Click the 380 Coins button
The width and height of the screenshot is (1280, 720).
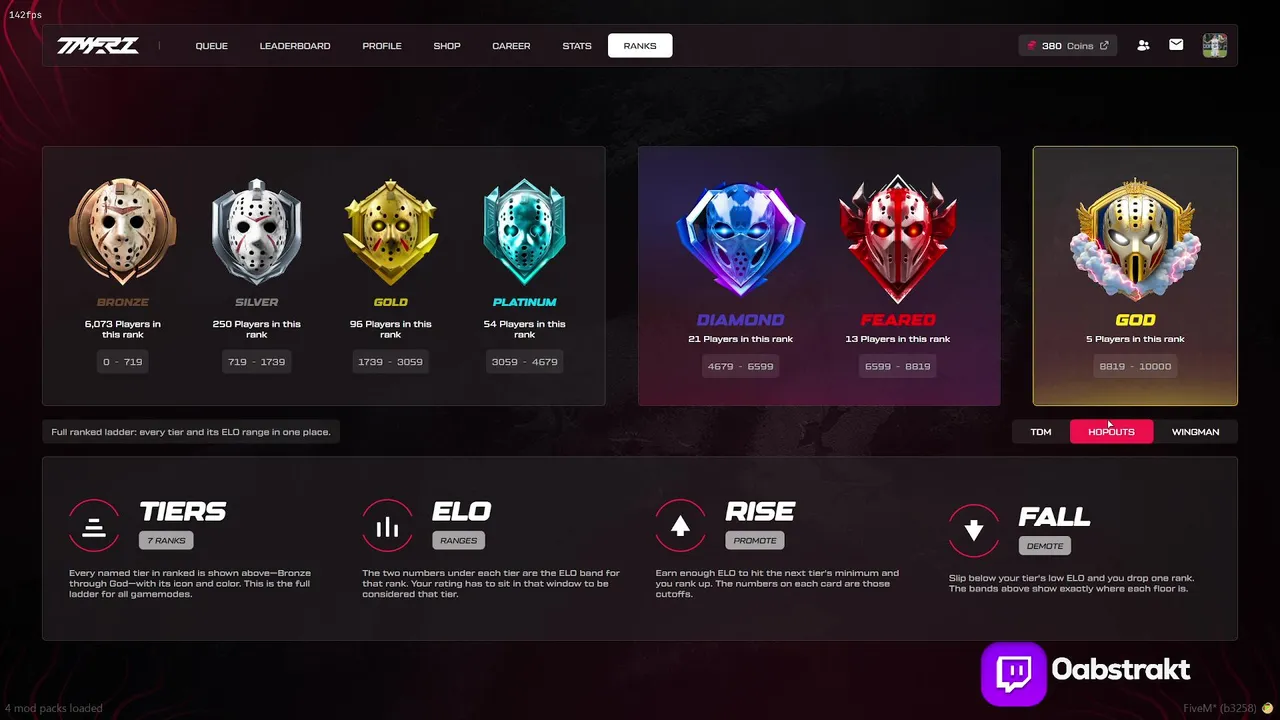pyautogui.click(x=1067, y=46)
